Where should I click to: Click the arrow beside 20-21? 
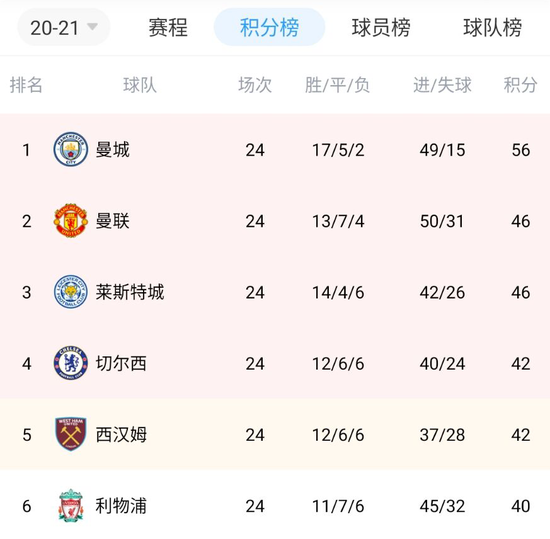click(x=92, y=27)
